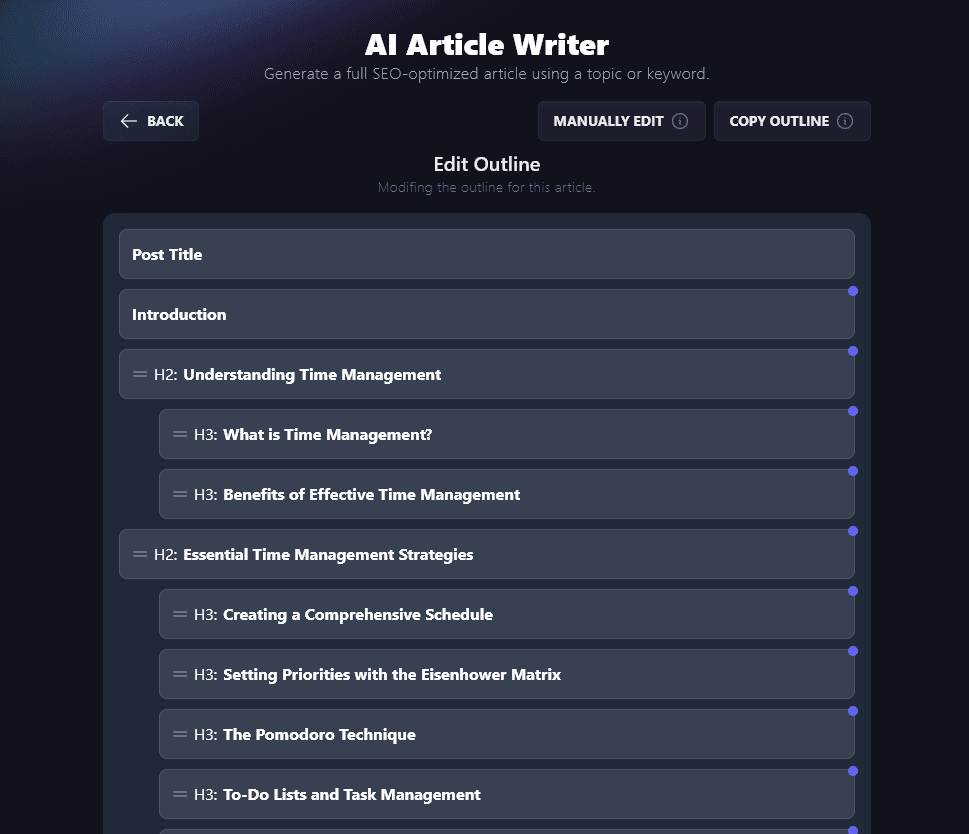Click drag handle of Understanding Time Management
Image resolution: width=969 pixels, height=834 pixels.
point(138,374)
